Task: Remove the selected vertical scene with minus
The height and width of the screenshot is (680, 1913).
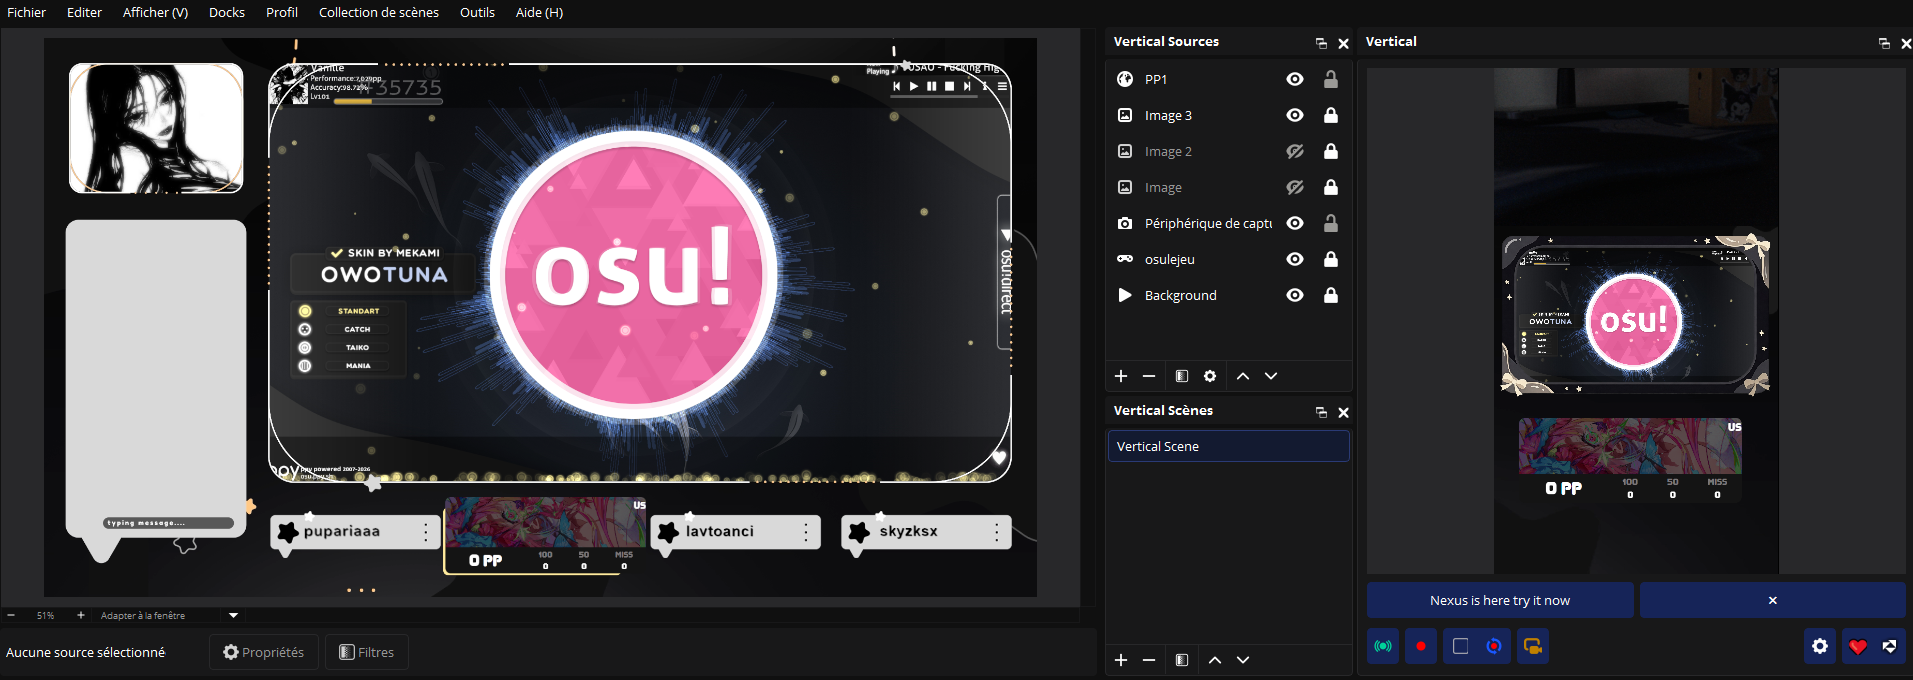Action: click(1149, 660)
